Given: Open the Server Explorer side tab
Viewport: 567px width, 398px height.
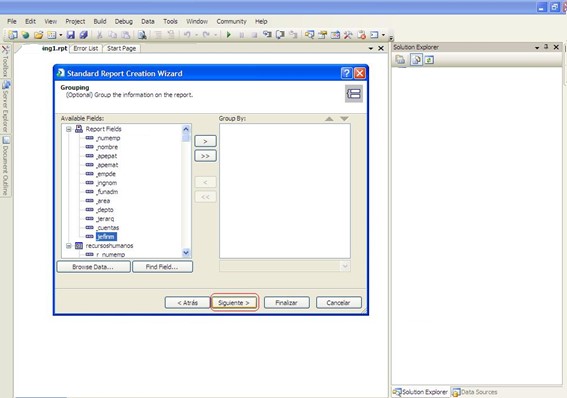Looking at the screenshot, I should coord(5,107).
